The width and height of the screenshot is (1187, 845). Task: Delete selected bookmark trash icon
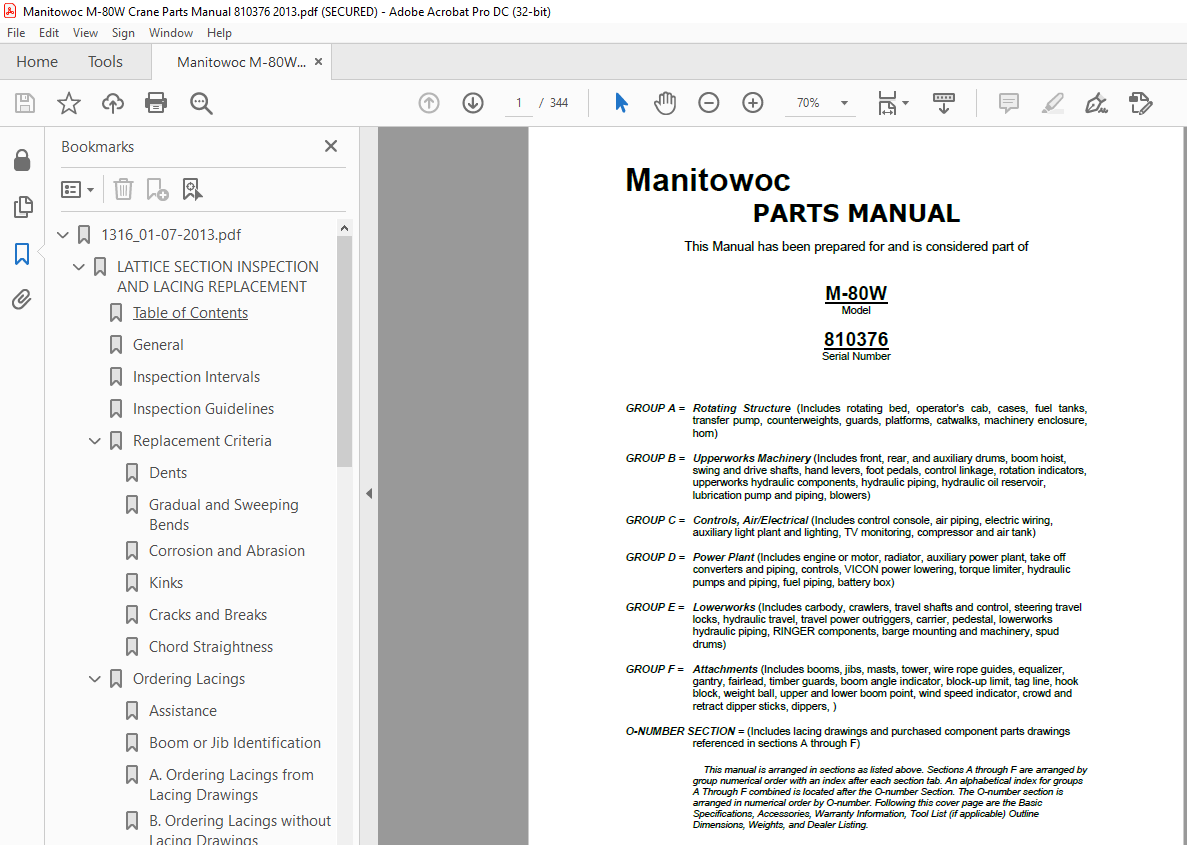pyautogui.click(x=123, y=189)
